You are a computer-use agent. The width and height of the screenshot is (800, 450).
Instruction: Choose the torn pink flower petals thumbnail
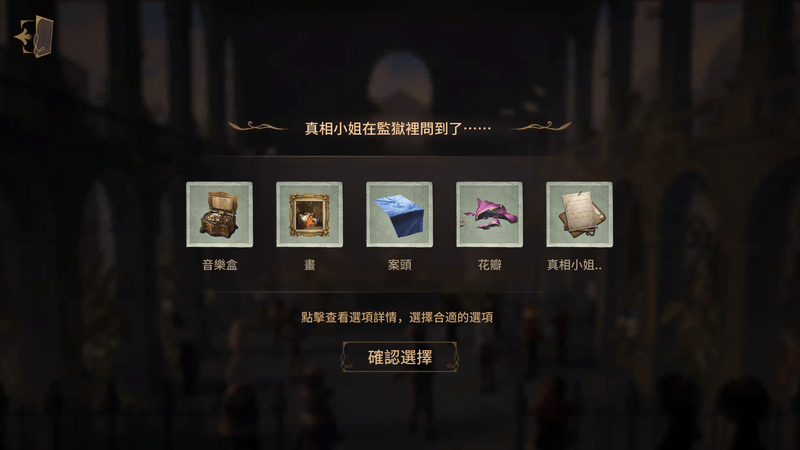489,214
